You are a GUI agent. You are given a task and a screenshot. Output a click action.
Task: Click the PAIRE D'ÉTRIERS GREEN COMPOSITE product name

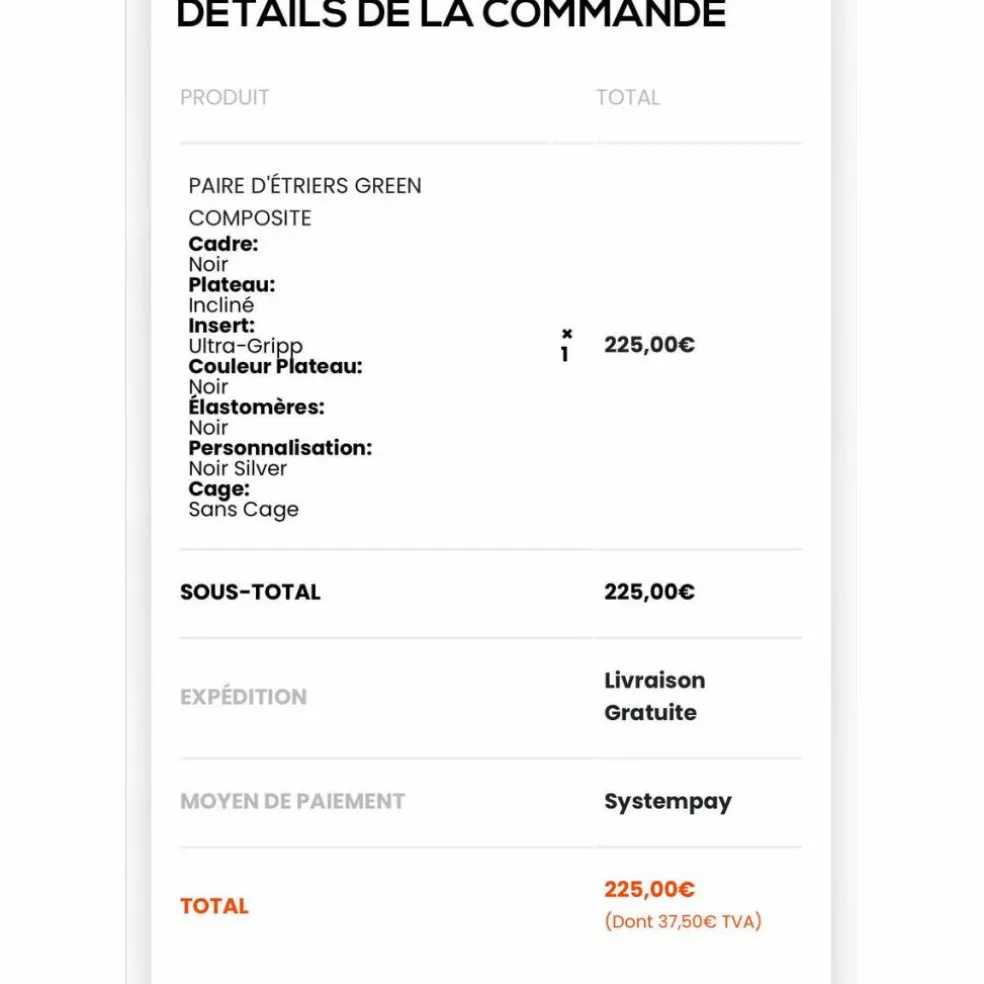pos(305,201)
